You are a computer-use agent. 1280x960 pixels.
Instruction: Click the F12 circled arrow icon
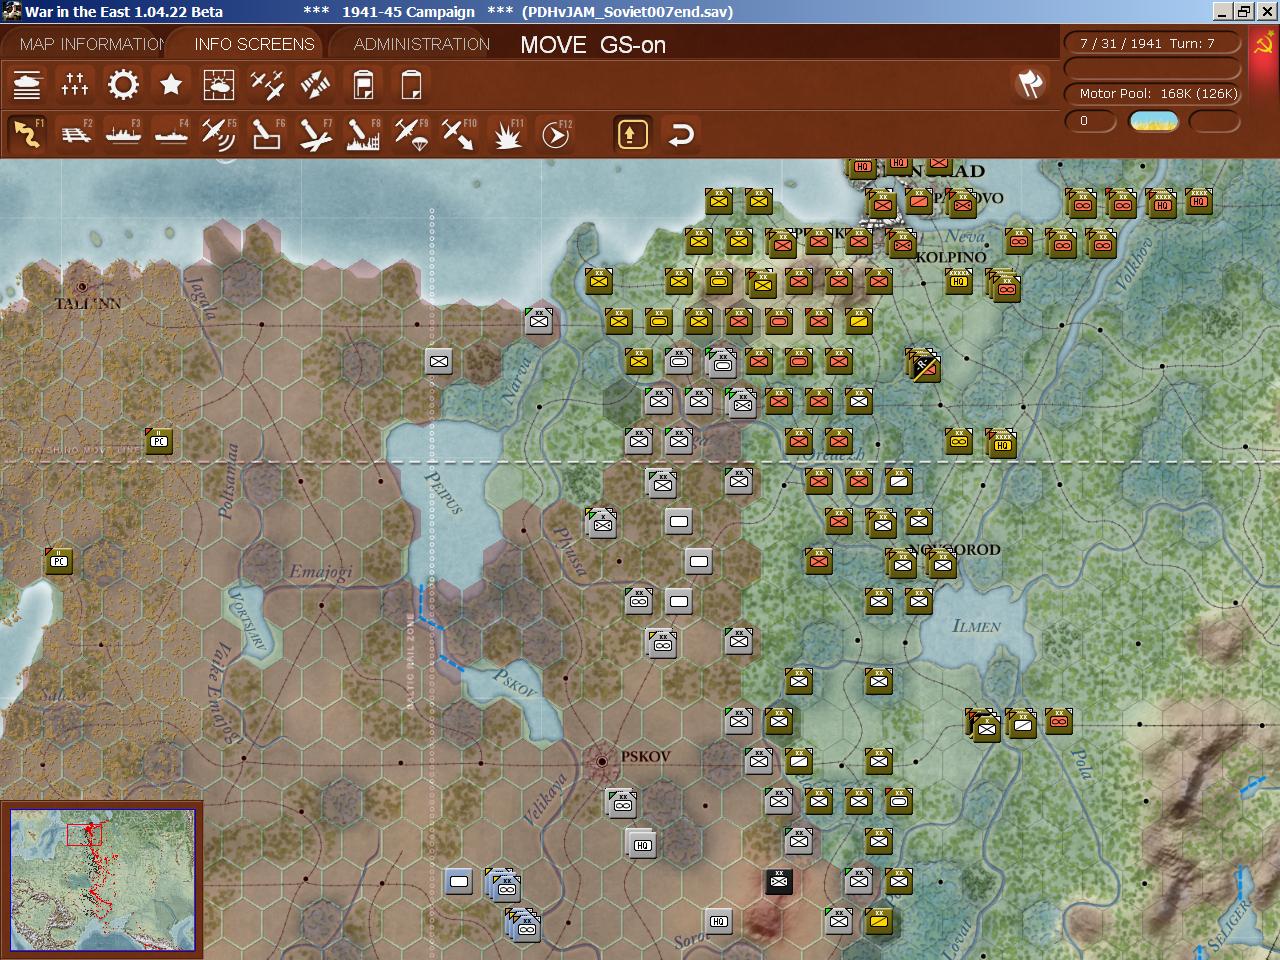tap(555, 134)
